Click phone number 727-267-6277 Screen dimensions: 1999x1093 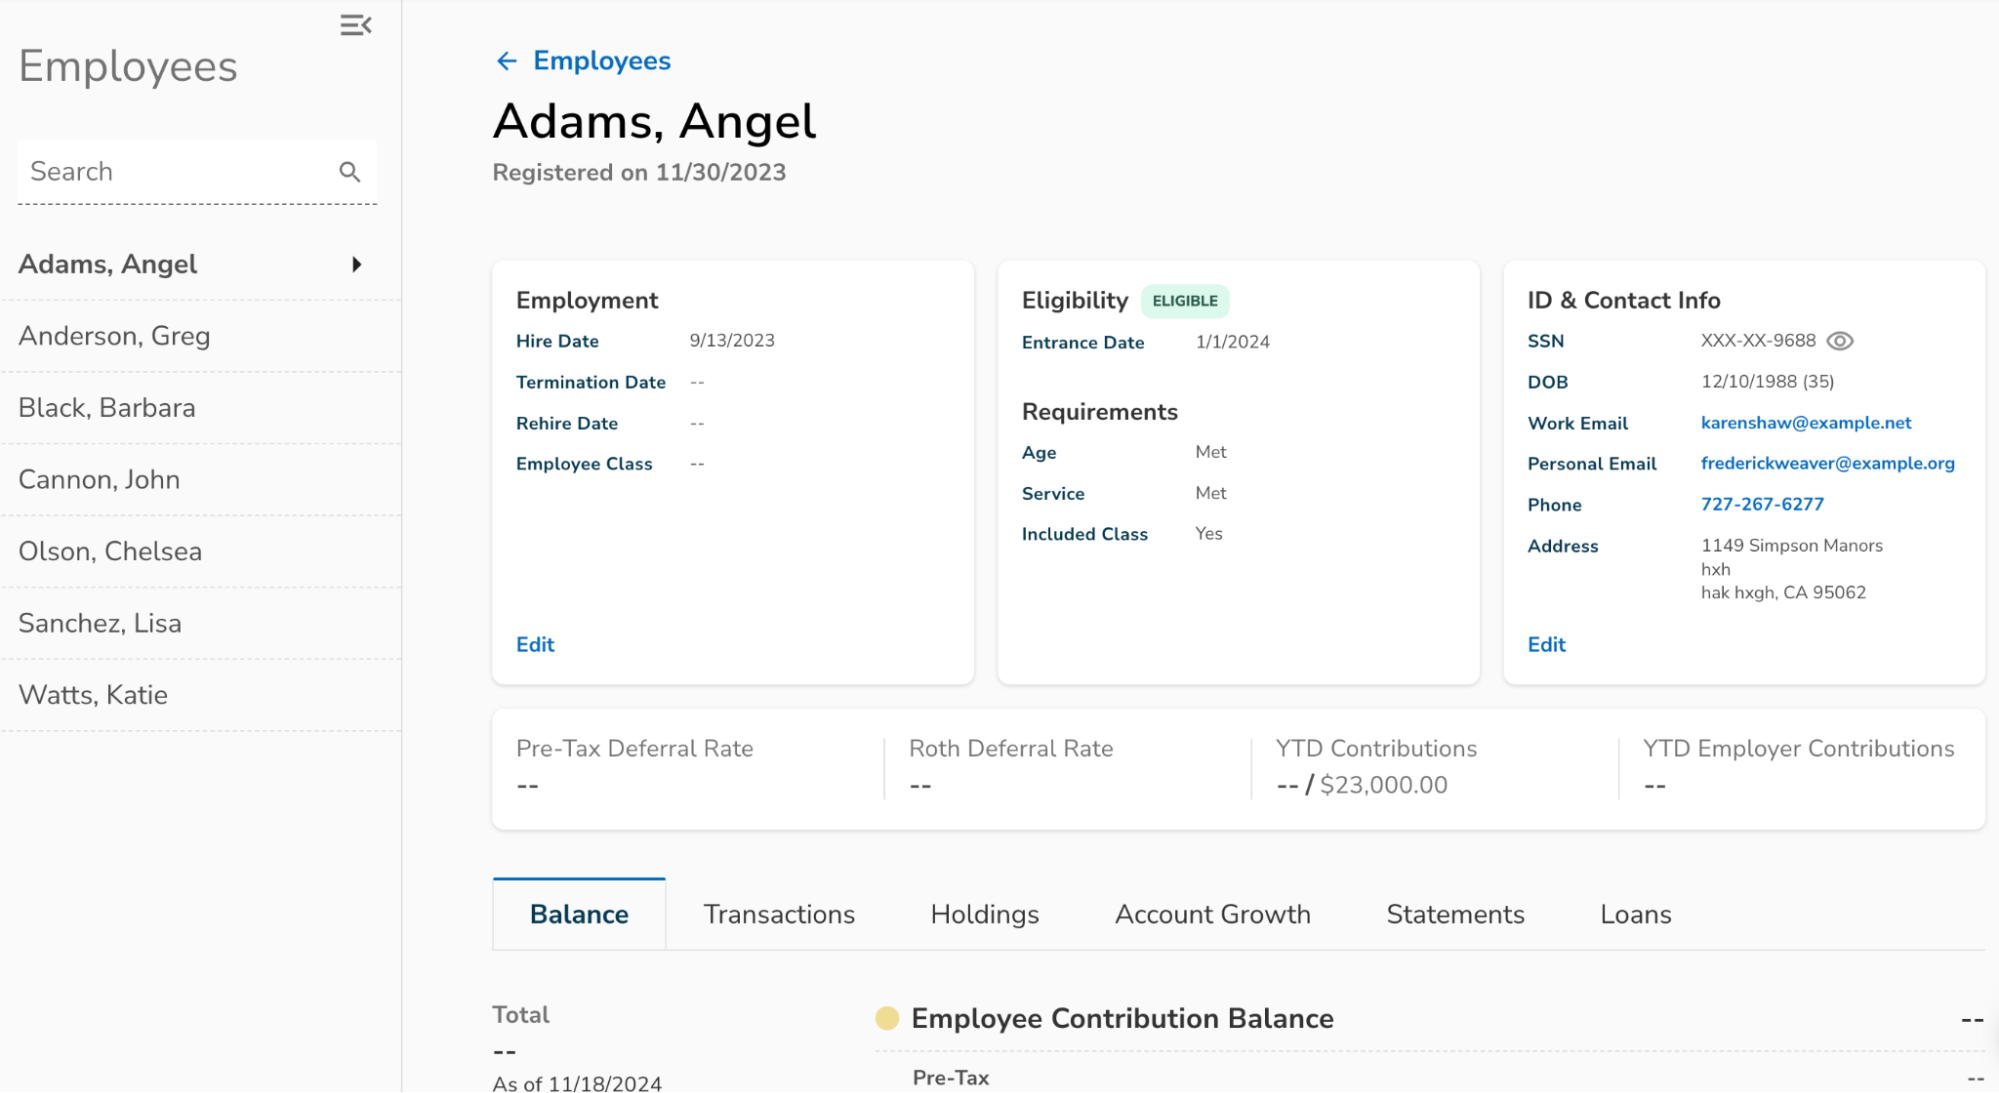tap(1762, 504)
